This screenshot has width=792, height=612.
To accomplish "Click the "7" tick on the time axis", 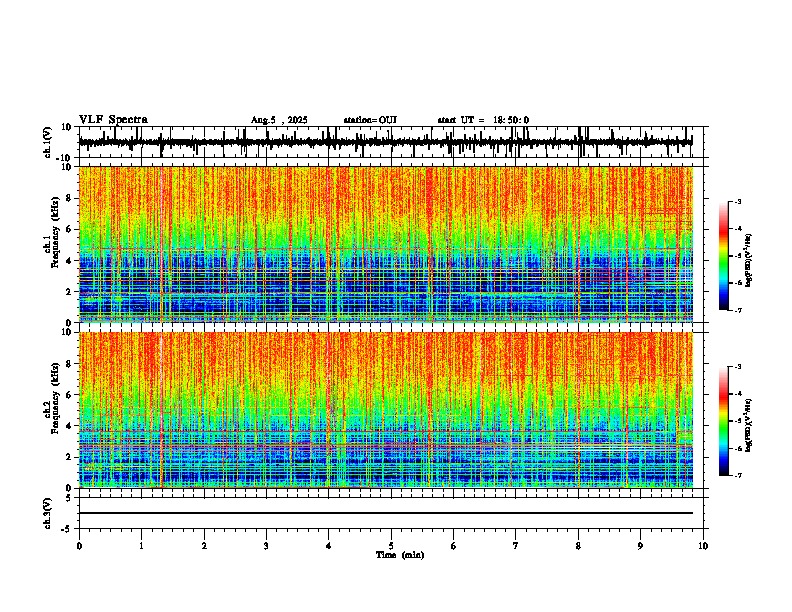I will click(516, 546).
